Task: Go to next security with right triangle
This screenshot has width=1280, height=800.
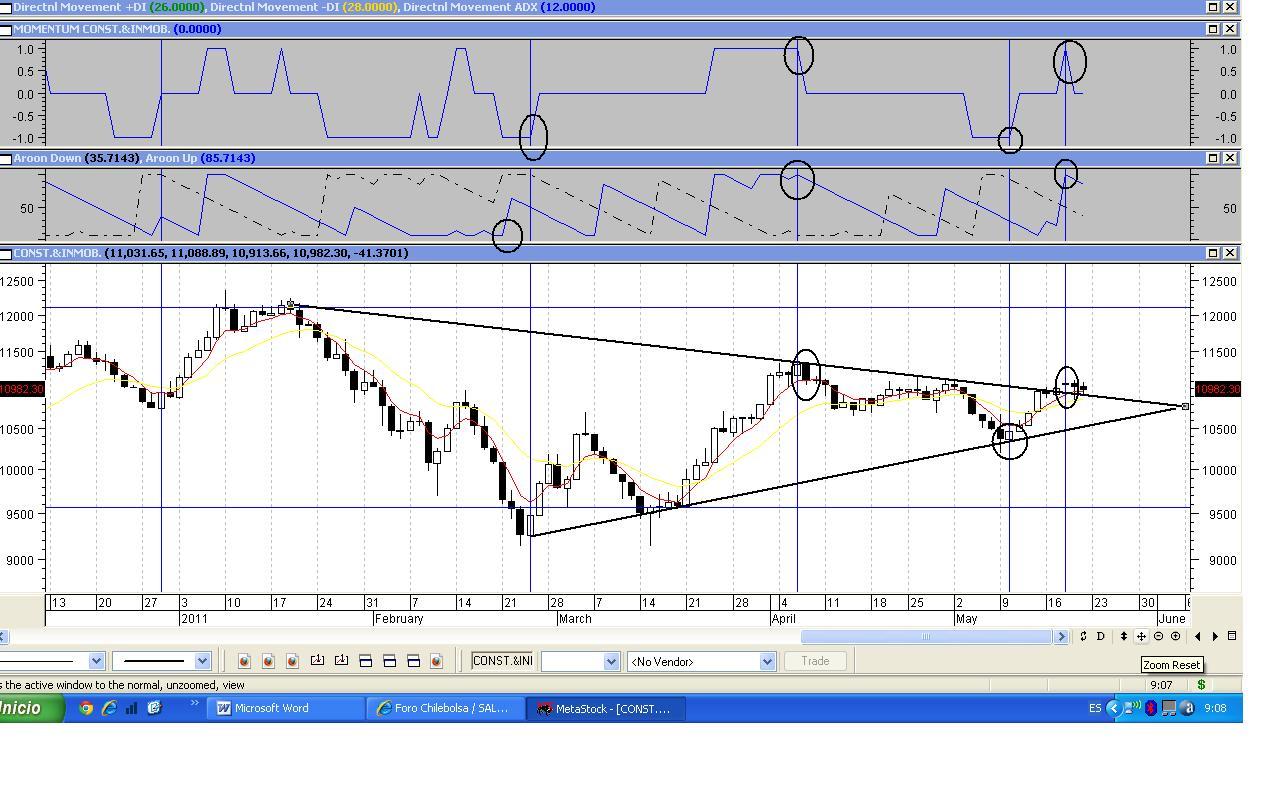Action: 1215,636
